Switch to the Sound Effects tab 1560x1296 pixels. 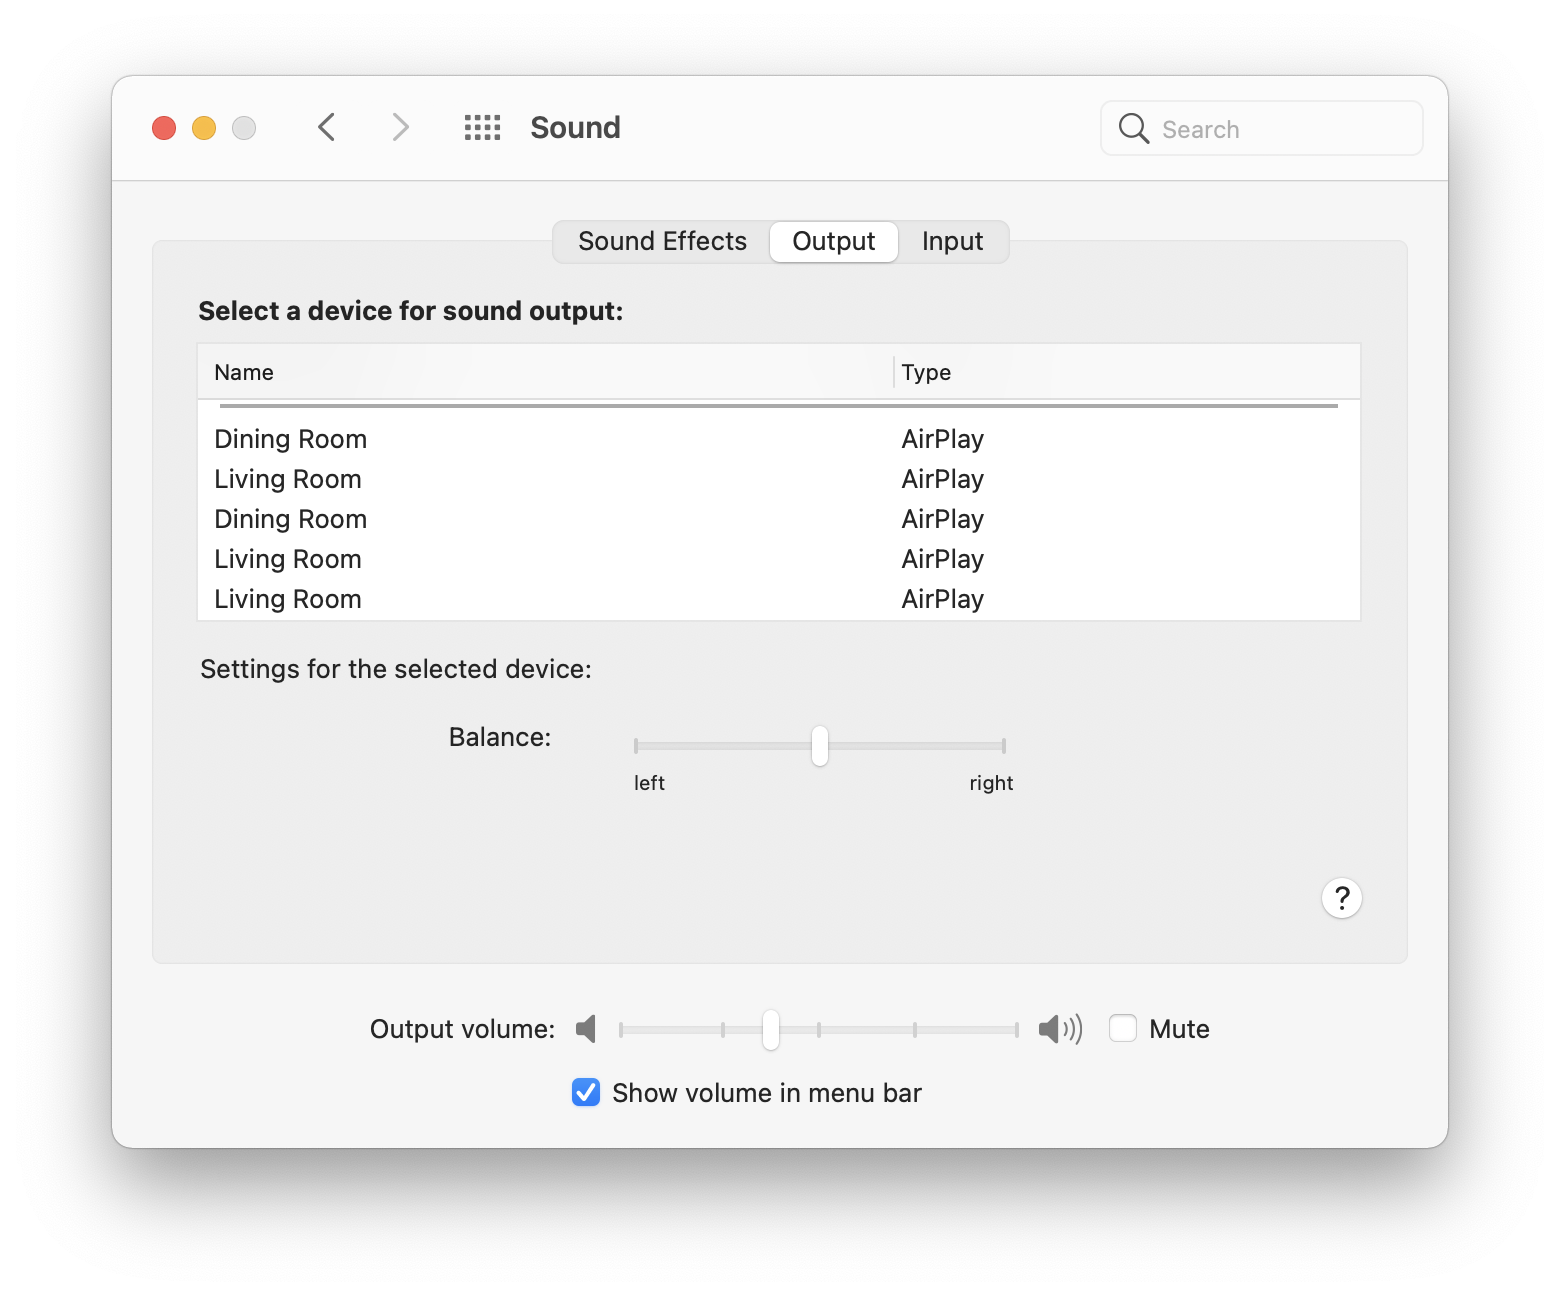pos(662,242)
